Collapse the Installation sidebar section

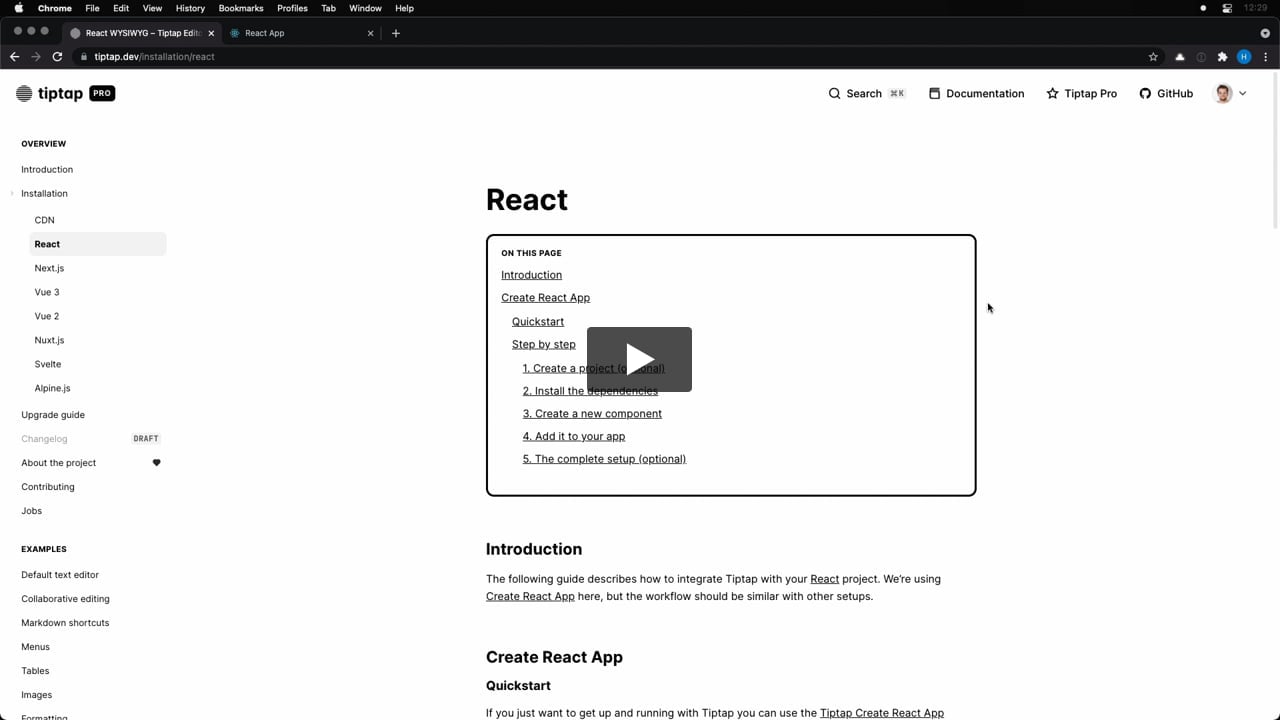tap(12, 194)
